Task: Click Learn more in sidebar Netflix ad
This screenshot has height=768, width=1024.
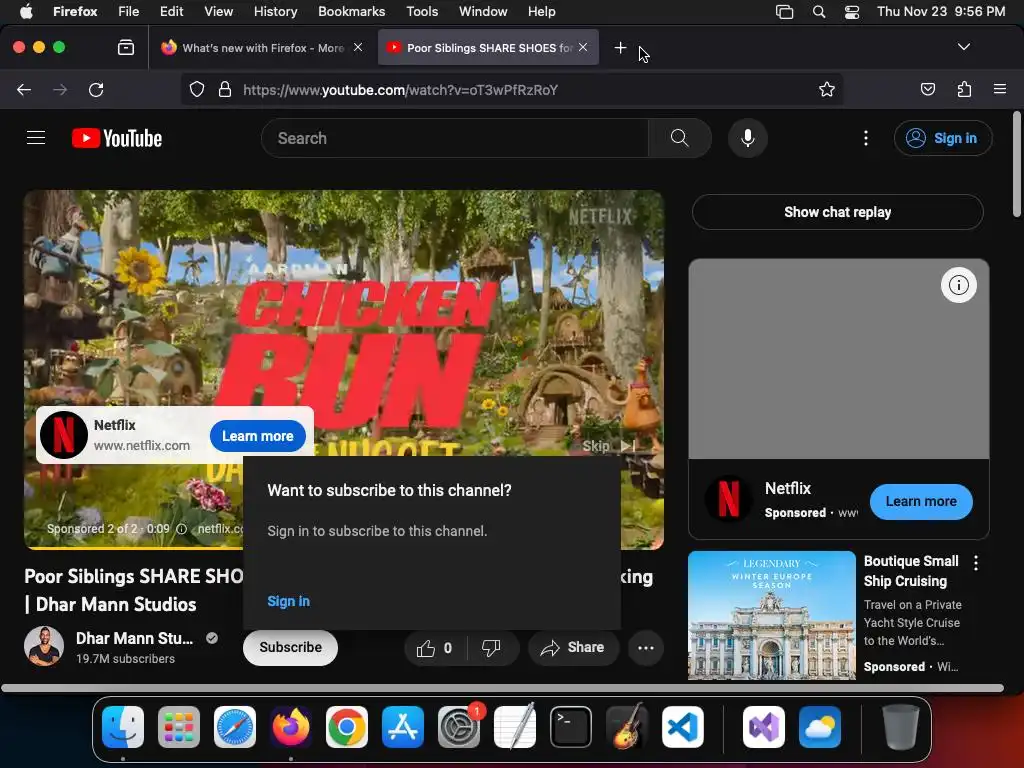Action: [921, 502]
